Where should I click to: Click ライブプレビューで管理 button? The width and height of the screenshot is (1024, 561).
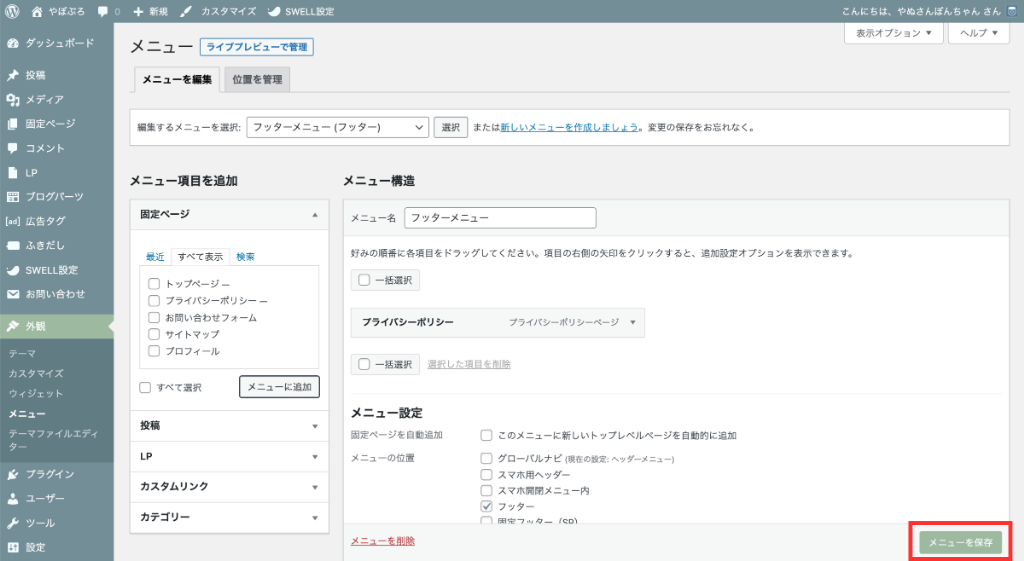pyautogui.click(x=257, y=47)
